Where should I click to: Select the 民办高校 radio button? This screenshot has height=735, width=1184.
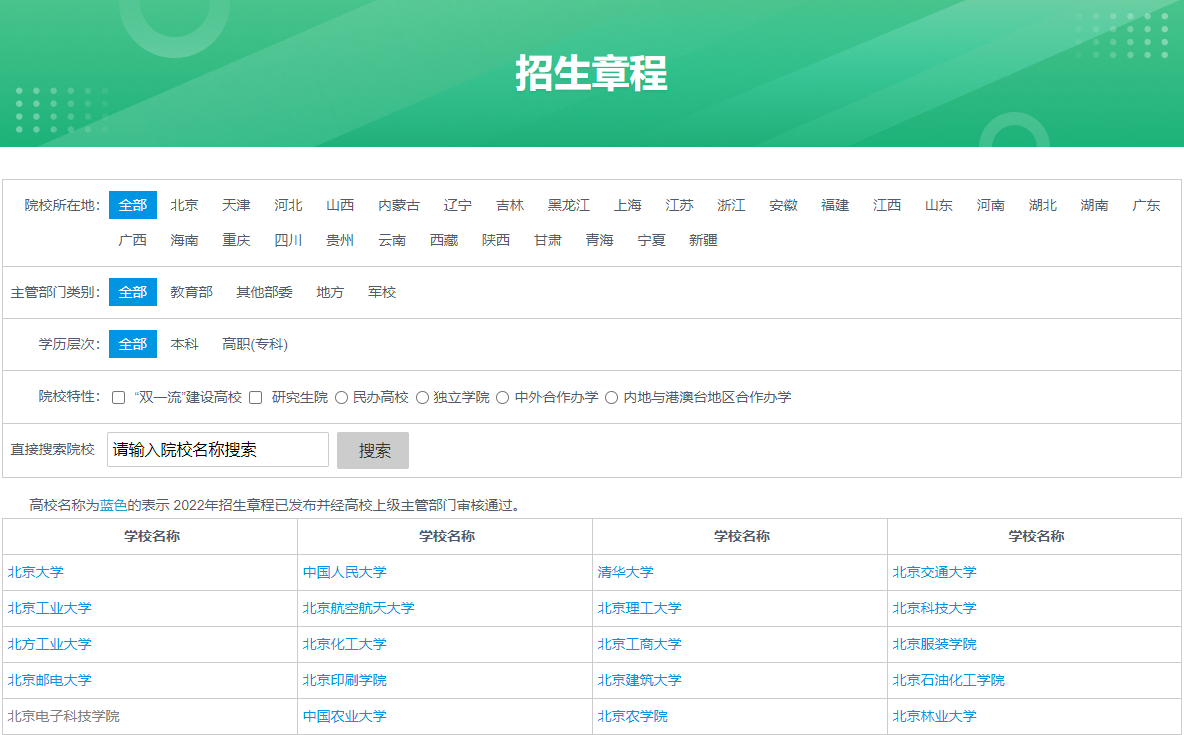coord(341,397)
